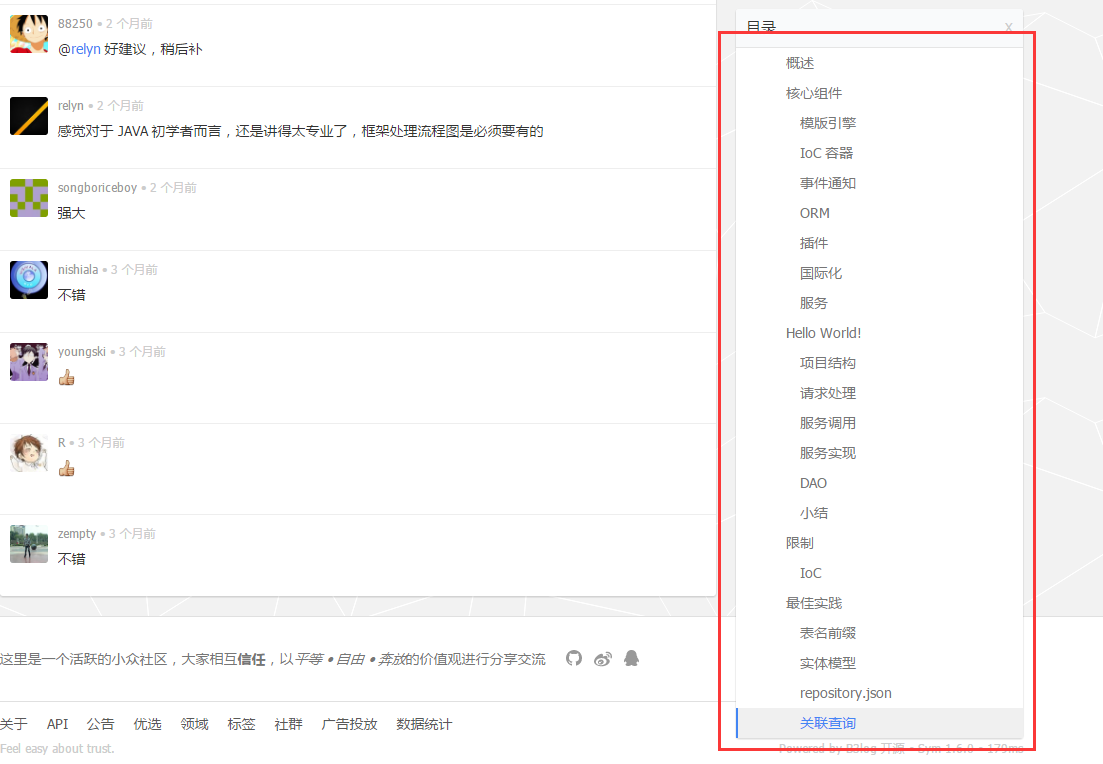
Task: Jump to the repository.json section
Action: 846,694
